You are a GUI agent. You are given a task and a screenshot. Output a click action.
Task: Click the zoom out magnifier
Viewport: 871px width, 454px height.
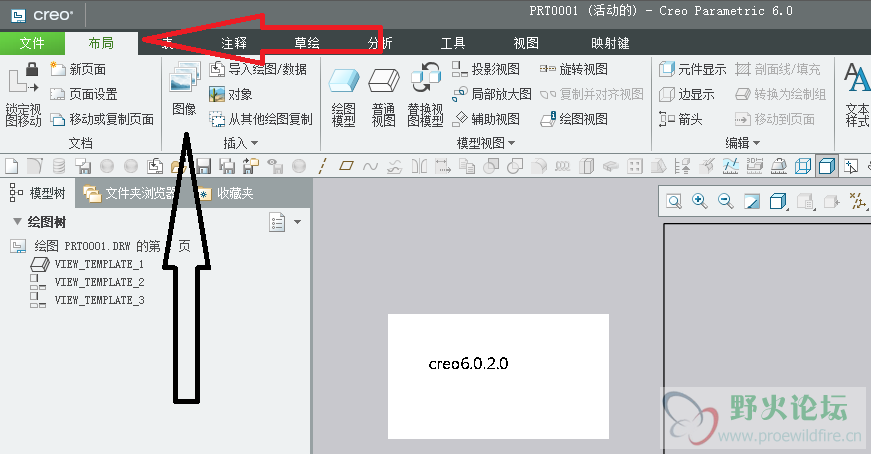coord(725,201)
